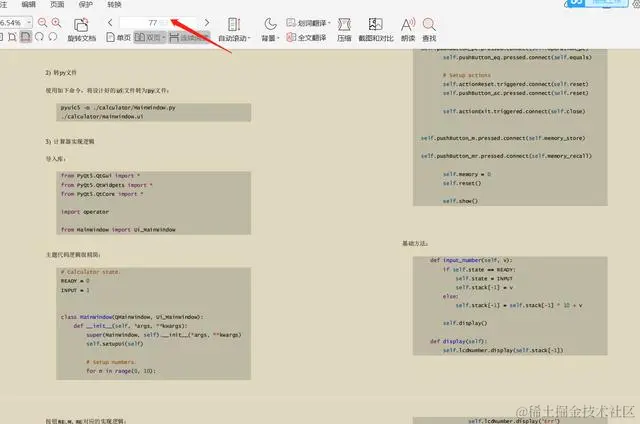The image size is (640, 424).
Task: Click the zoom out magnifier icon
Action: point(42,22)
